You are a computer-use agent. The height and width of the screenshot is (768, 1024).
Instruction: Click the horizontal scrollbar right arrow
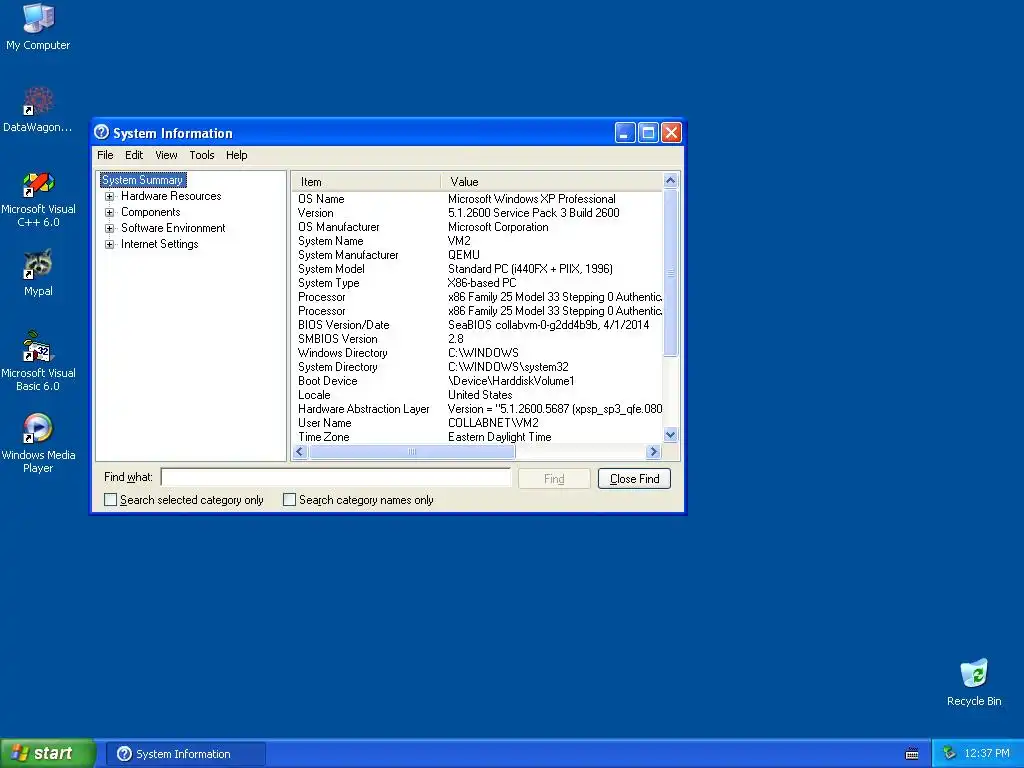[653, 451]
